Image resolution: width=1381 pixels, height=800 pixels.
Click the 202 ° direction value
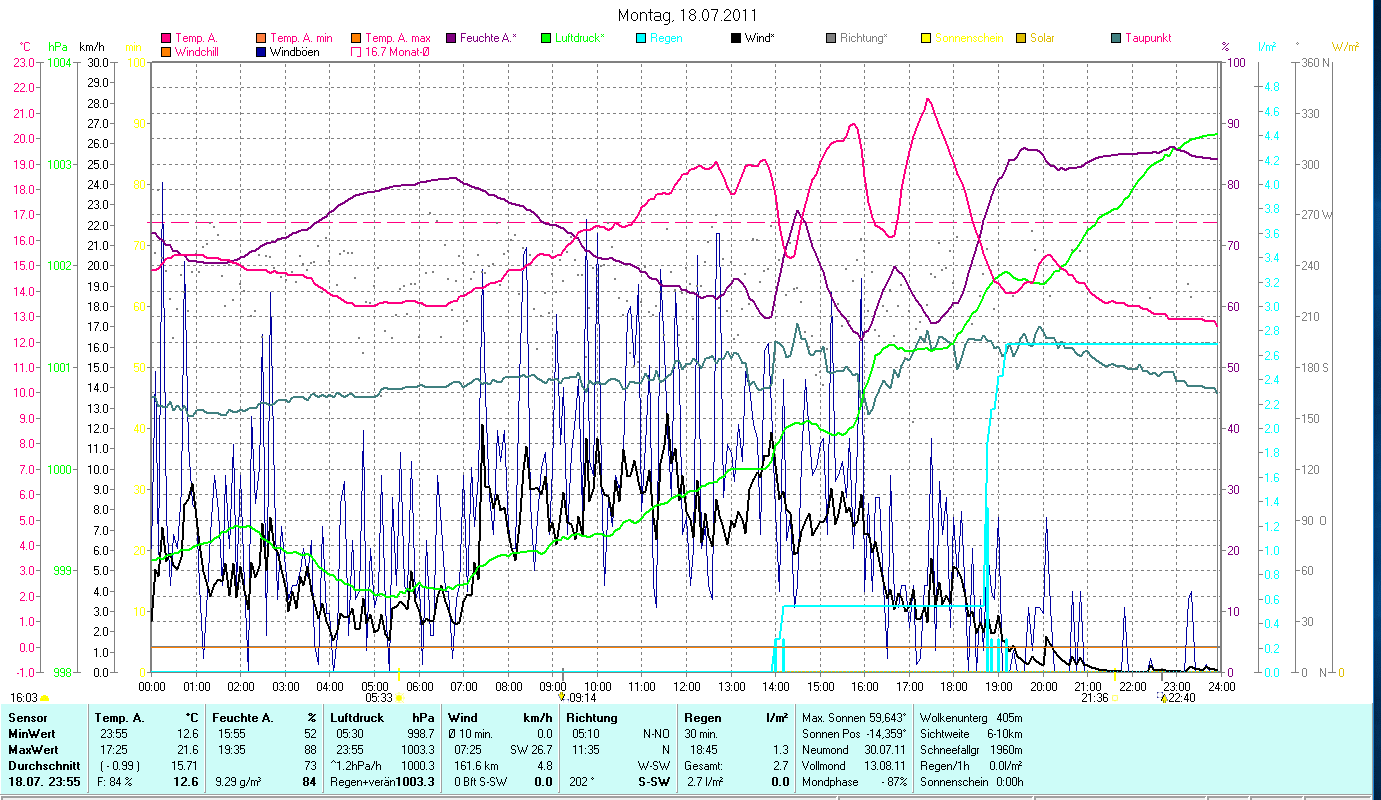582,782
